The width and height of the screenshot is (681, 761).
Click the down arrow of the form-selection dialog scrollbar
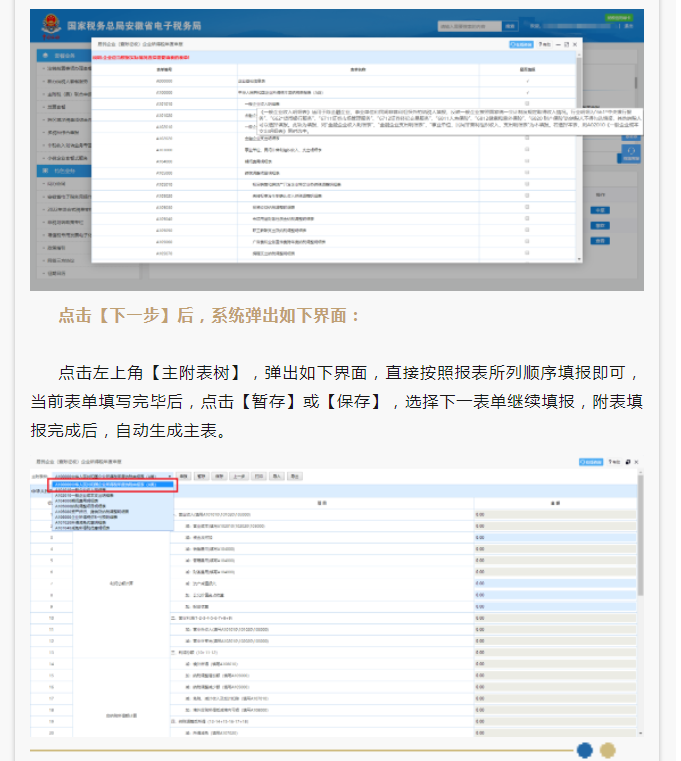pyautogui.click(x=579, y=260)
